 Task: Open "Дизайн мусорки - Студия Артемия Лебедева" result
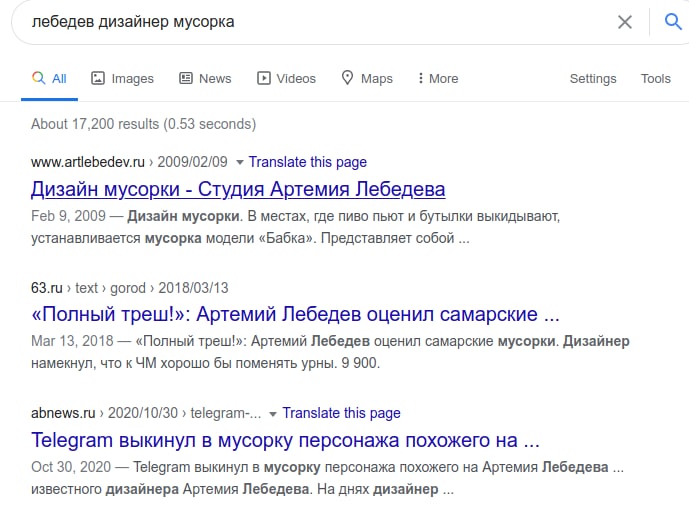(238, 189)
